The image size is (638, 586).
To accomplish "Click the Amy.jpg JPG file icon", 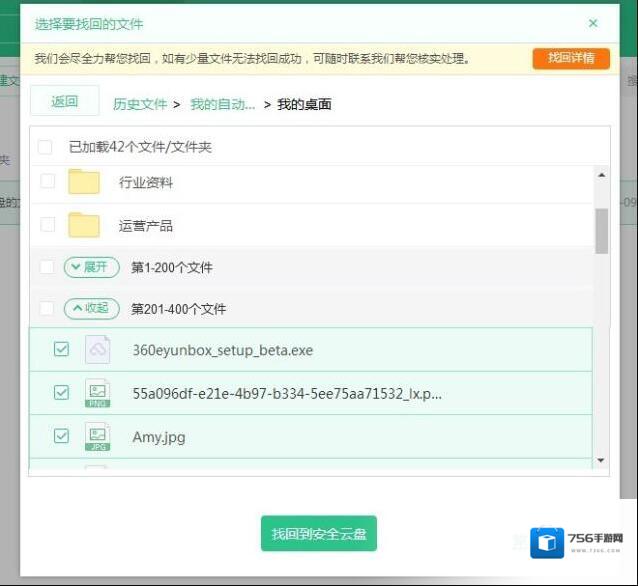I will tap(97, 436).
